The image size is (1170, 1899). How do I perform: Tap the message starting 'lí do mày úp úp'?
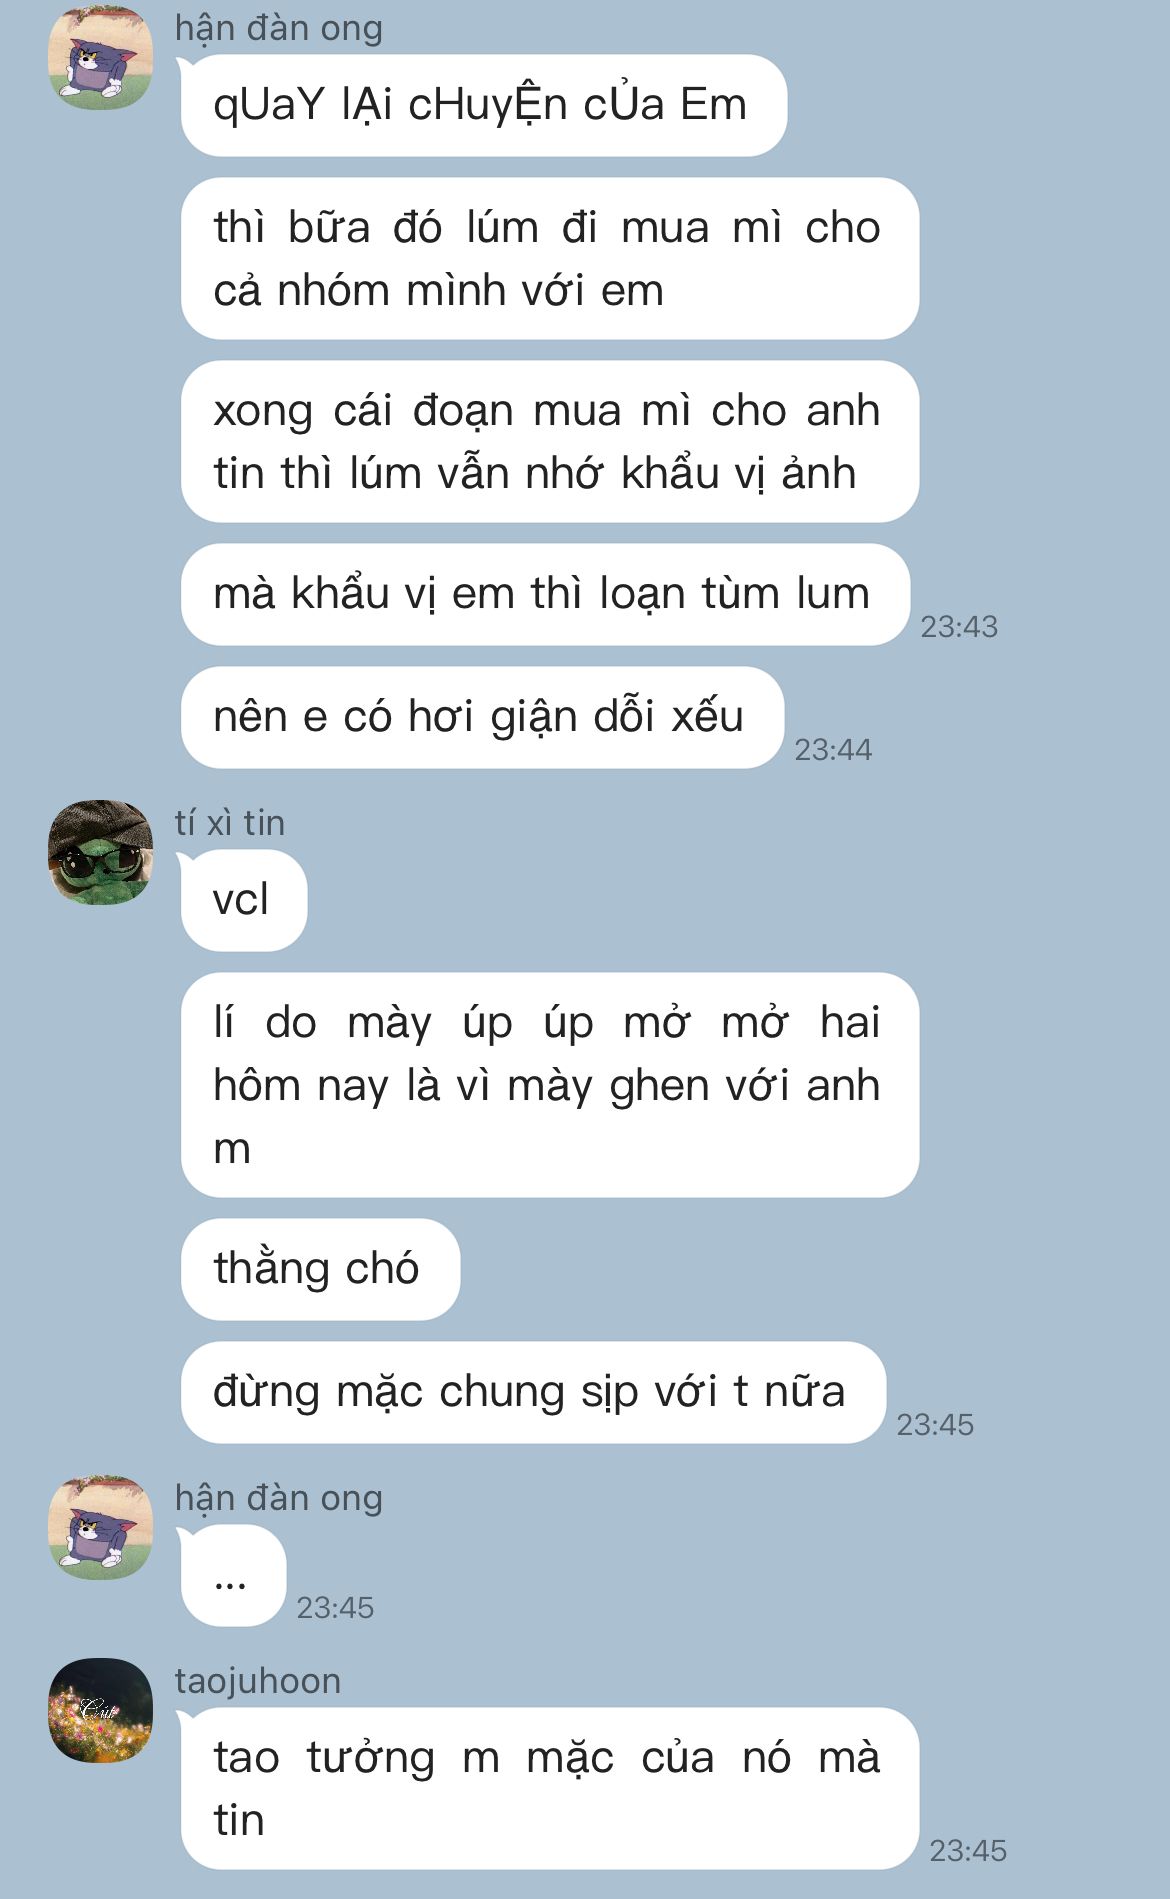pyautogui.click(x=550, y=1085)
